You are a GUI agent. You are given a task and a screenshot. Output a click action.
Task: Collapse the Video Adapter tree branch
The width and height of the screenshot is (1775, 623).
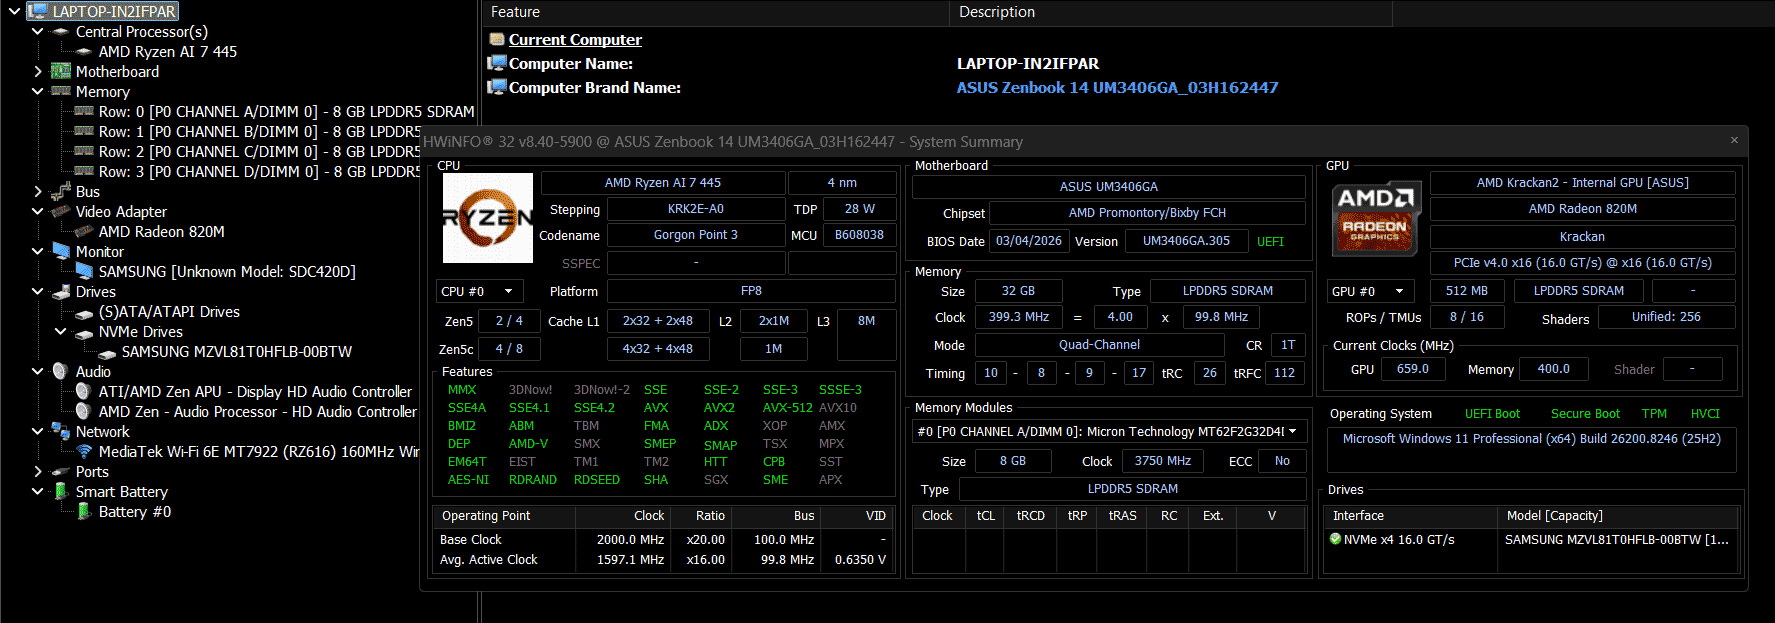(38, 212)
